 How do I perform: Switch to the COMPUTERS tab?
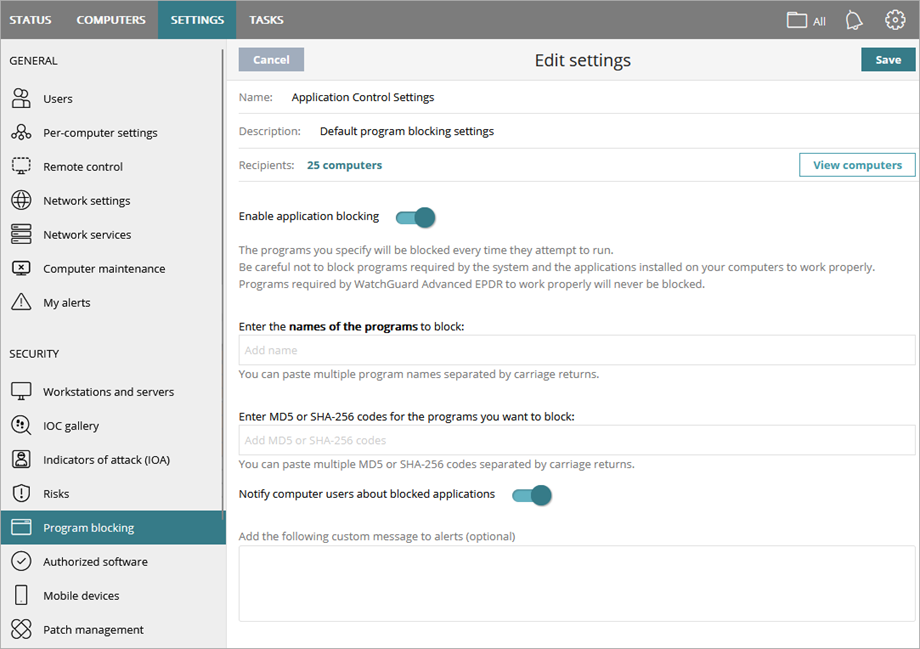(x=110, y=19)
